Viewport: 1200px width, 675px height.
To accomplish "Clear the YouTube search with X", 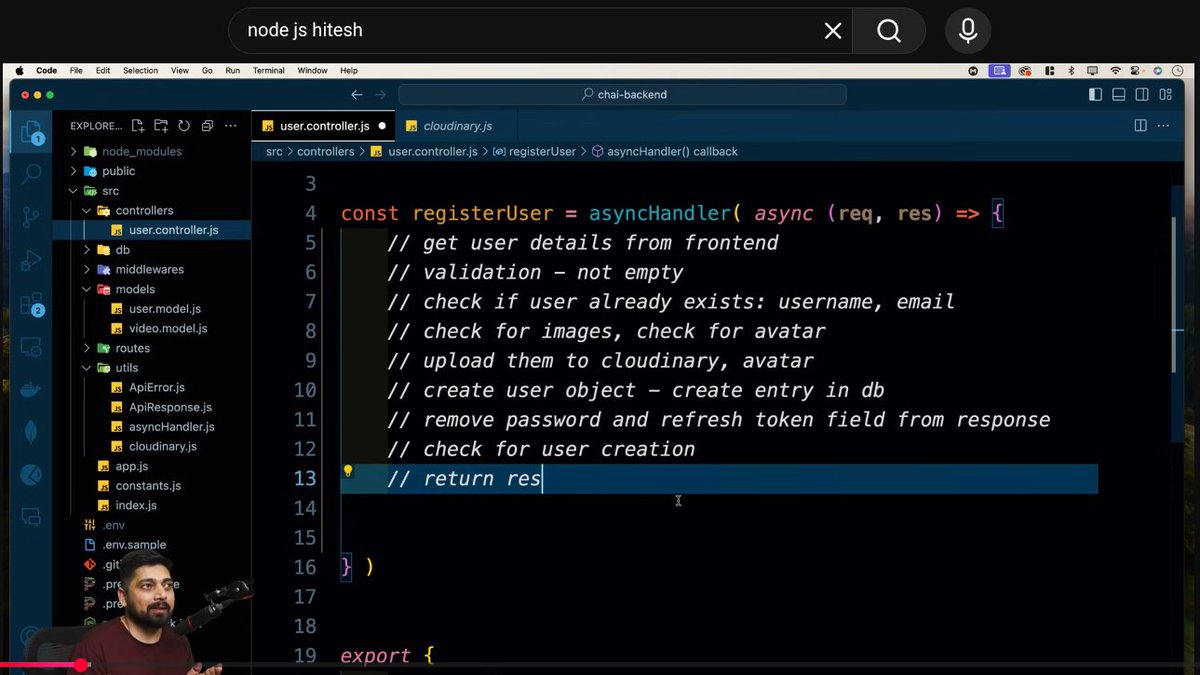I will [833, 31].
